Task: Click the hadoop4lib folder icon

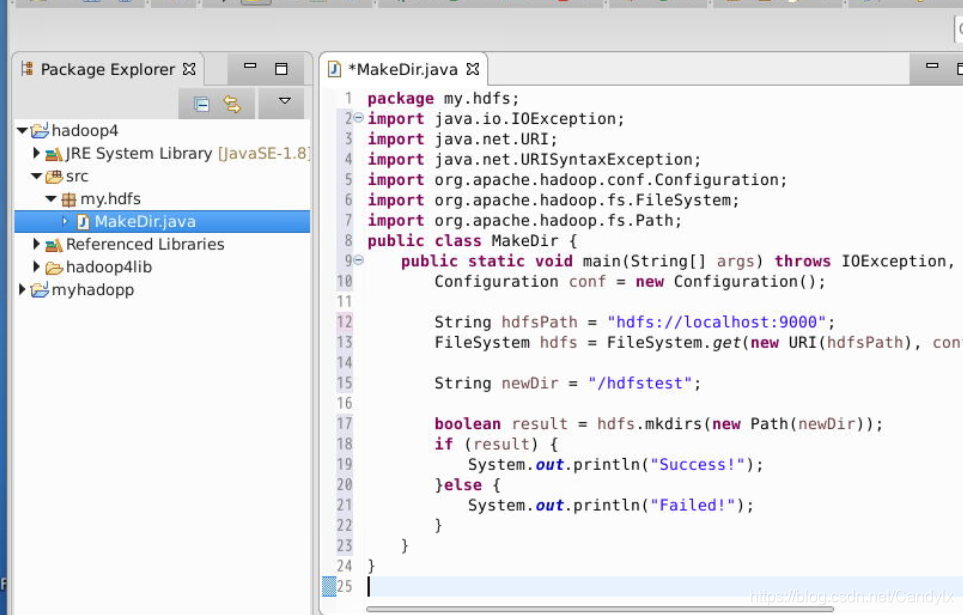Action: coord(54,268)
